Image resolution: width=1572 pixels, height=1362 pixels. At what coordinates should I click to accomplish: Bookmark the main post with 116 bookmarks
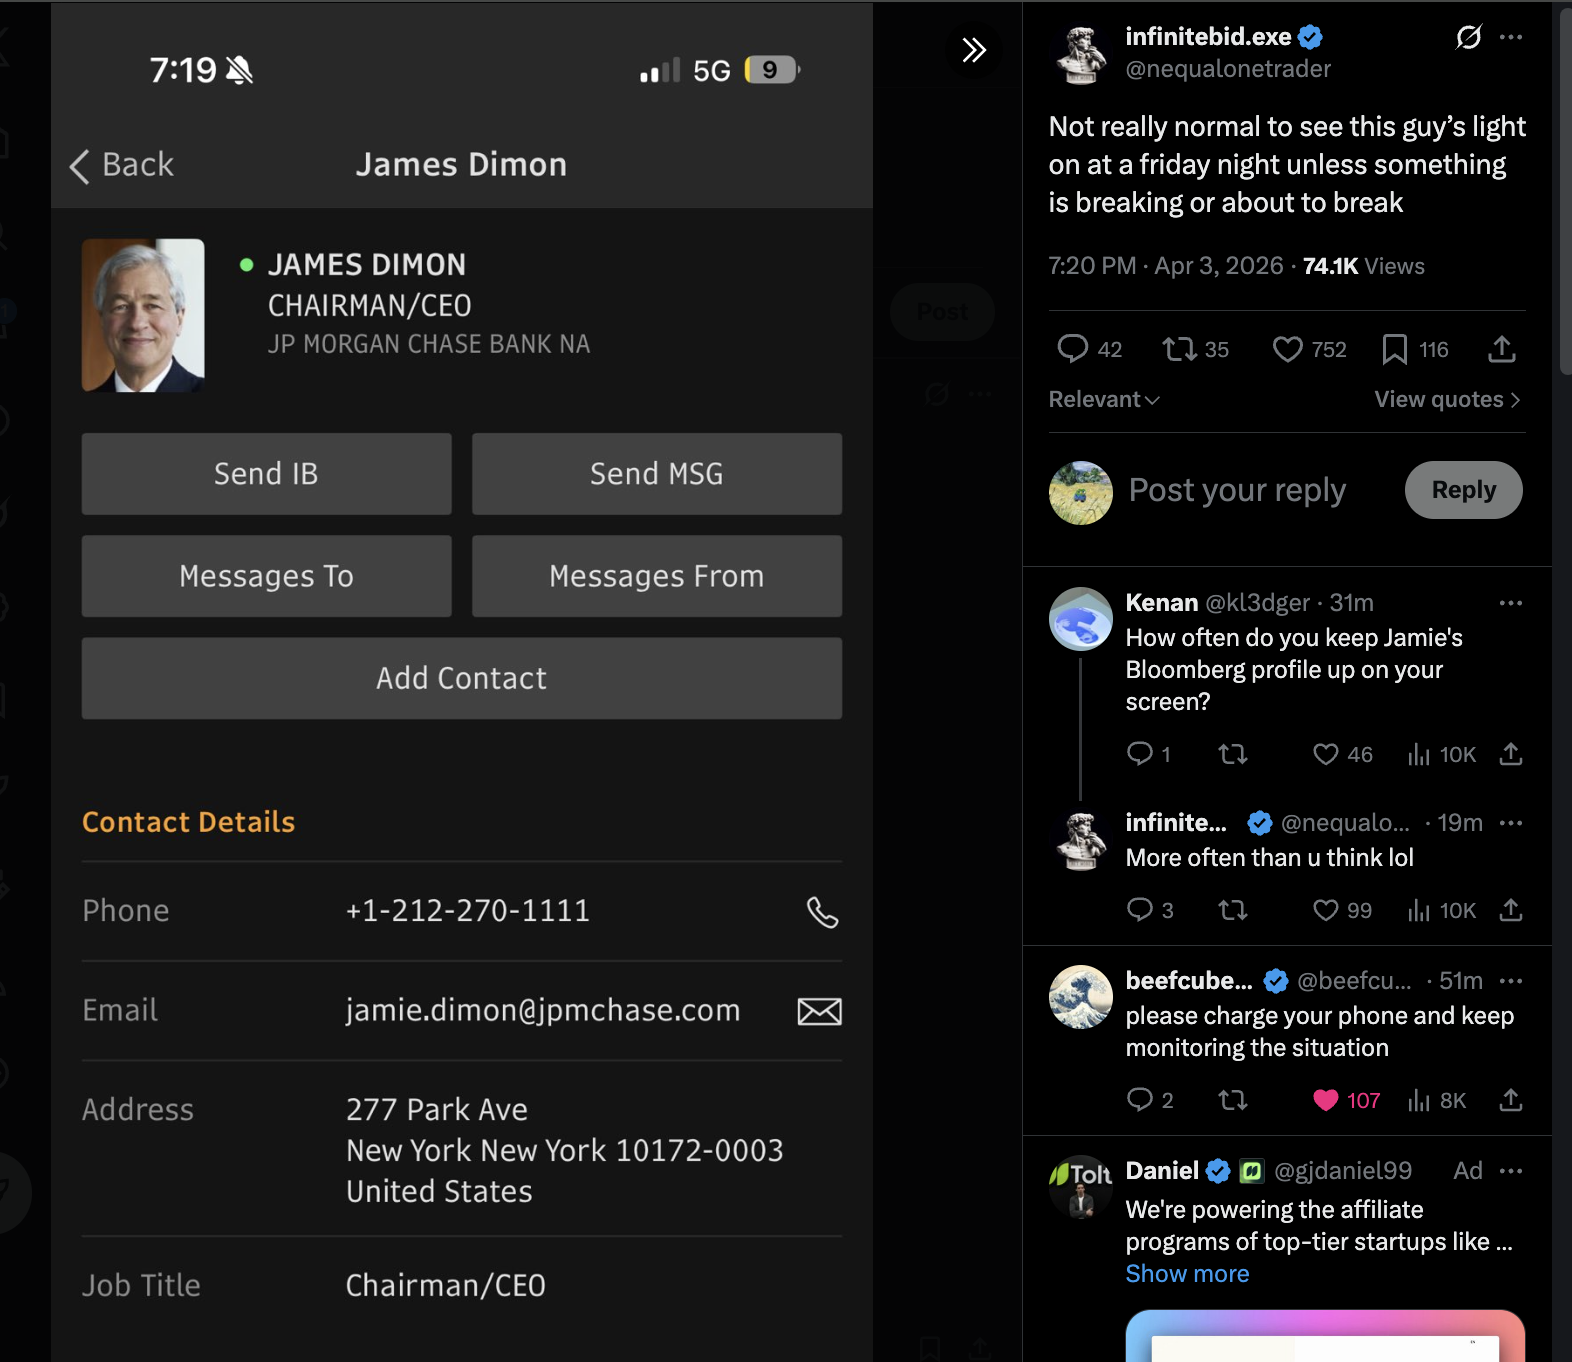coord(1394,349)
